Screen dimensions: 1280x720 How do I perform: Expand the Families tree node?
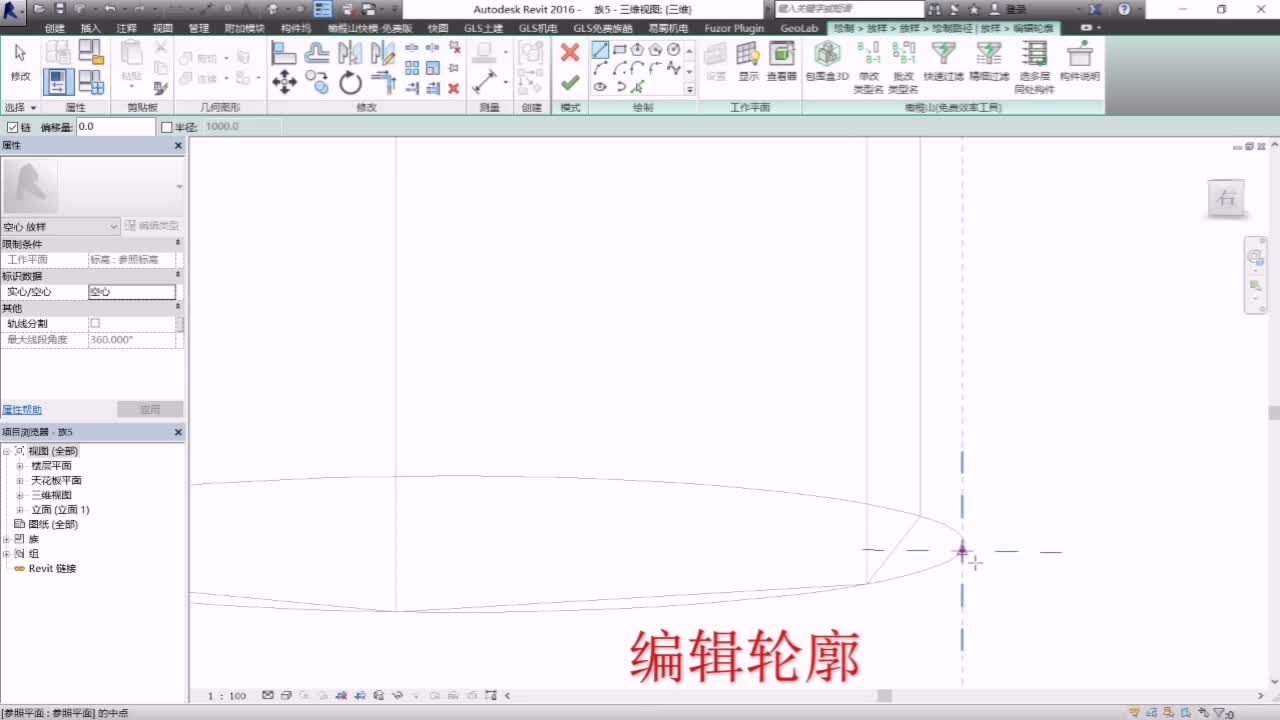[x=6, y=539]
